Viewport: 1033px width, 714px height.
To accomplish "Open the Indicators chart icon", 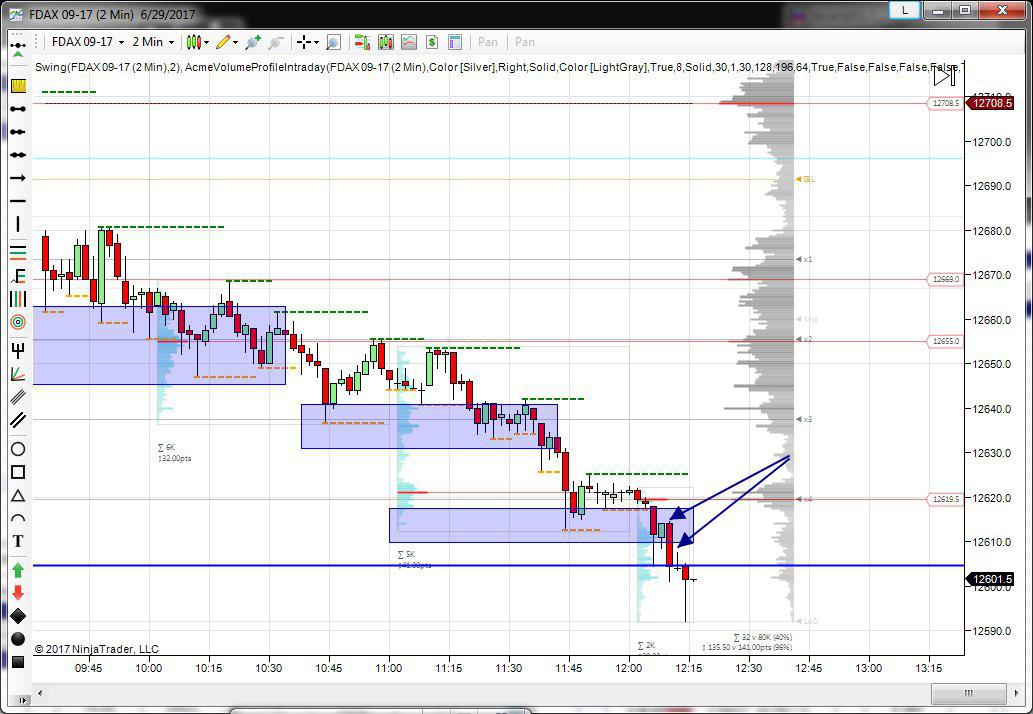I will 408,42.
